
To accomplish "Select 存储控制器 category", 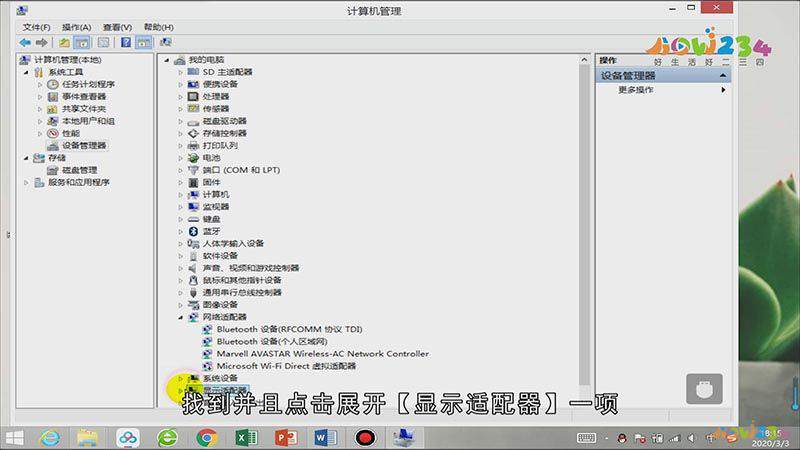I will point(224,133).
